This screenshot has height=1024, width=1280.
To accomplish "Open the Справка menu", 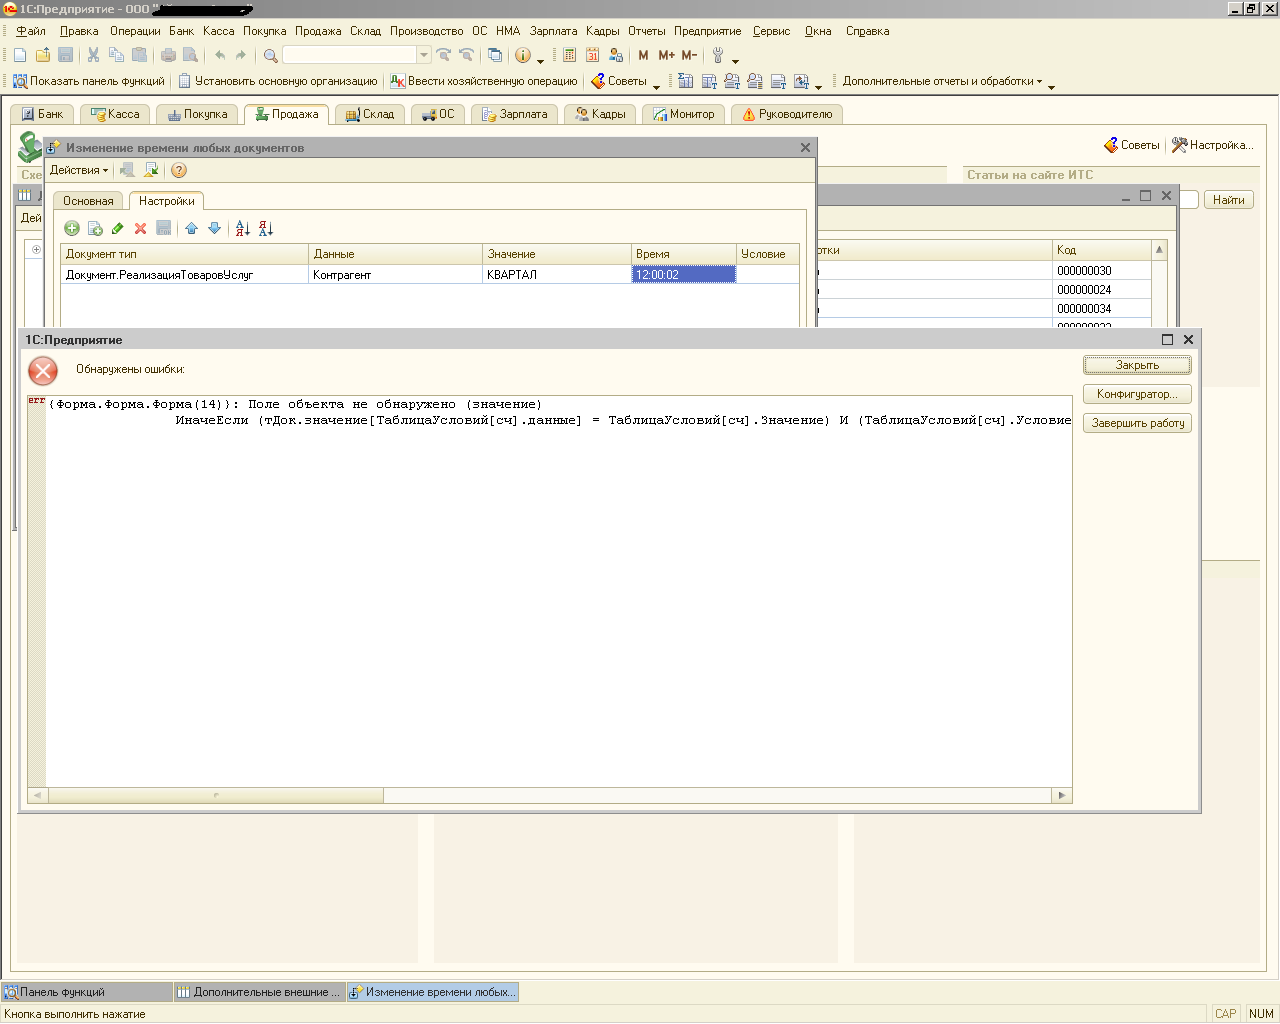I will (867, 31).
